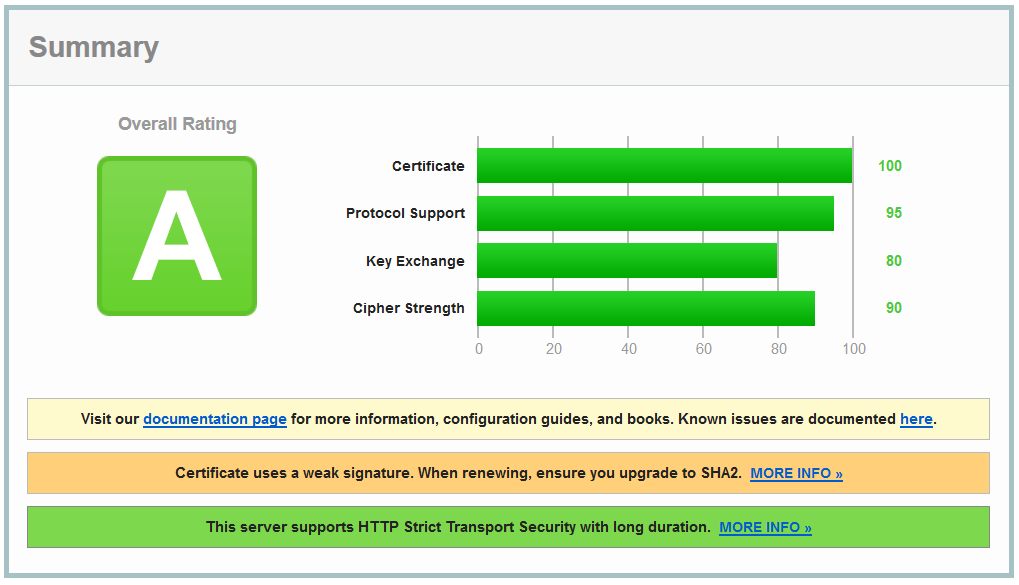Viewport: 1019px width, 585px height.
Task: Click the 100 mark on the chart axis
Action: coord(855,349)
